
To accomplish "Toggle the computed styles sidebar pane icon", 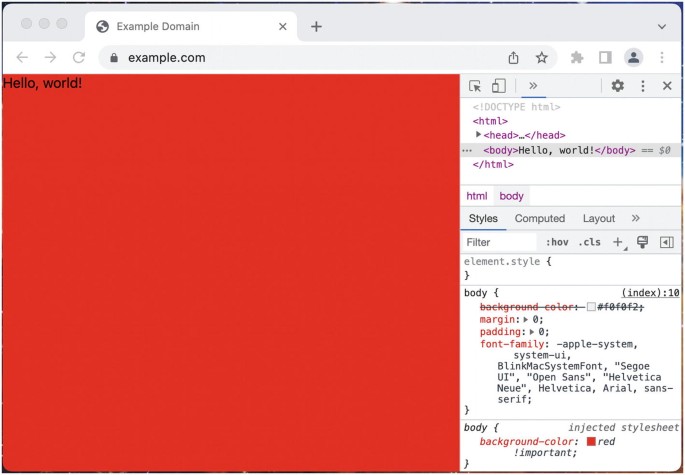I will (666, 242).
